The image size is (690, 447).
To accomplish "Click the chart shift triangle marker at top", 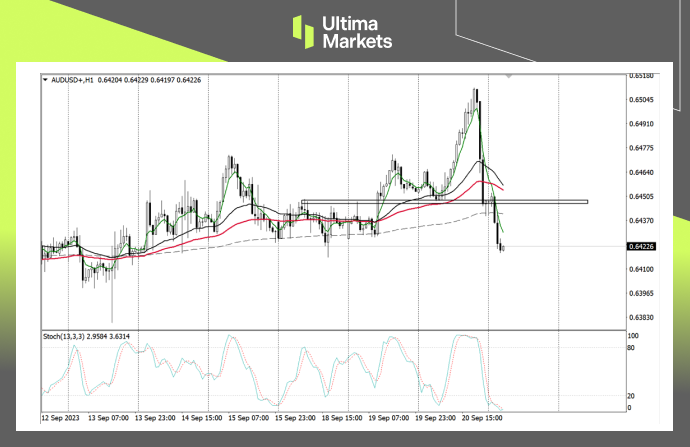I will (512, 76).
